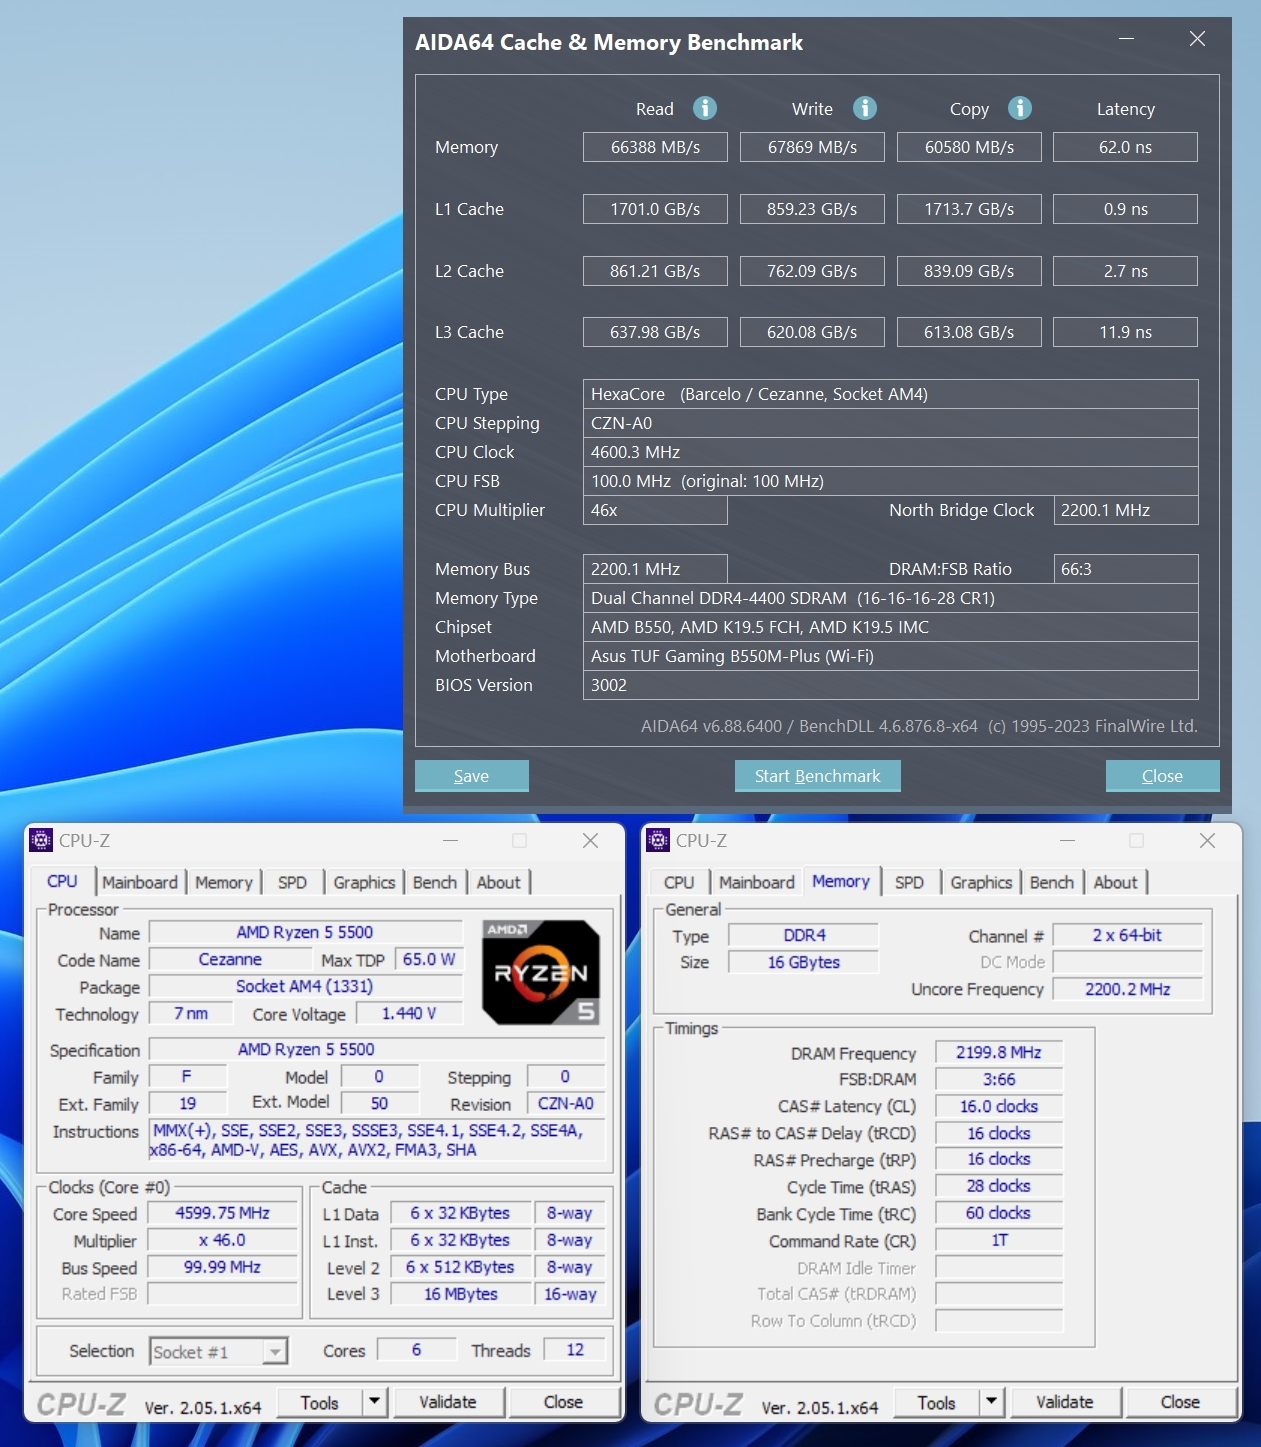
Task: Click the DRAM:FSB Ratio field 66:3
Action: (1126, 569)
